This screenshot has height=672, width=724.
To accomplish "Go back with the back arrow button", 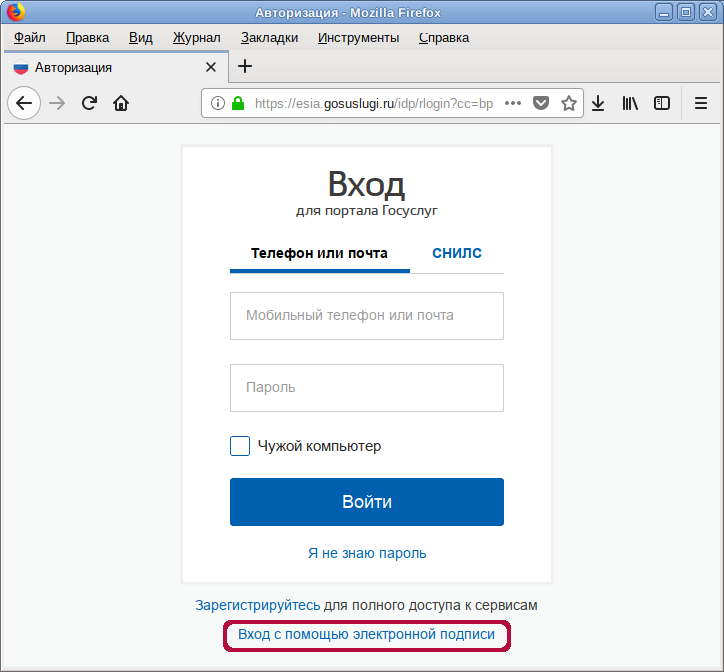I will (x=24, y=103).
